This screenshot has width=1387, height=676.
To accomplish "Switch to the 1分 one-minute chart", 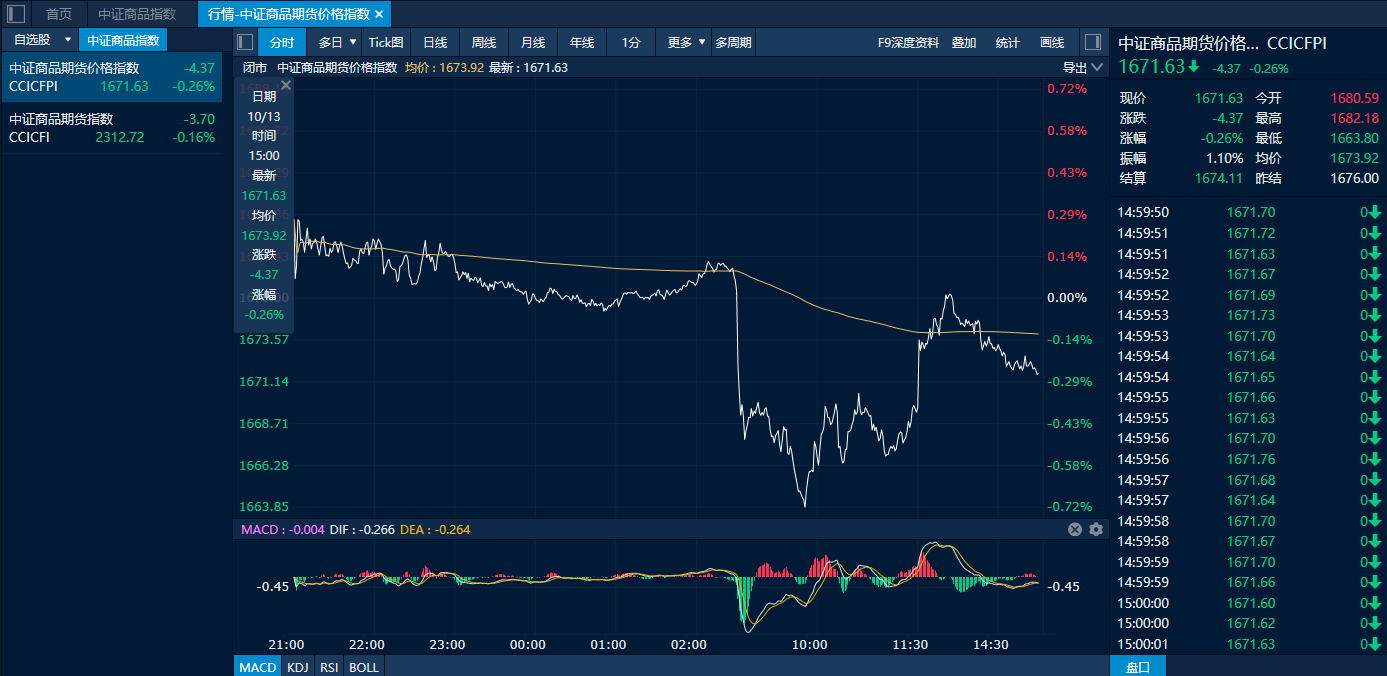I will [631, 42].
